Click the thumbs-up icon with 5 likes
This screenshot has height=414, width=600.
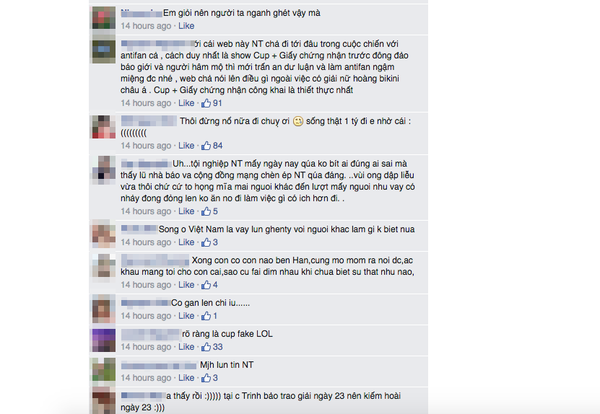tap(206, 211)
